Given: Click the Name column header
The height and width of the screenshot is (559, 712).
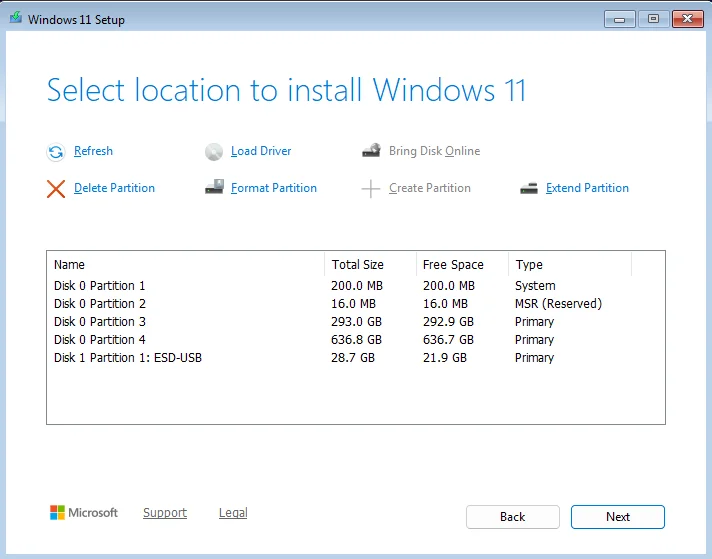Looking at the screenshot, I should (186, 264).
